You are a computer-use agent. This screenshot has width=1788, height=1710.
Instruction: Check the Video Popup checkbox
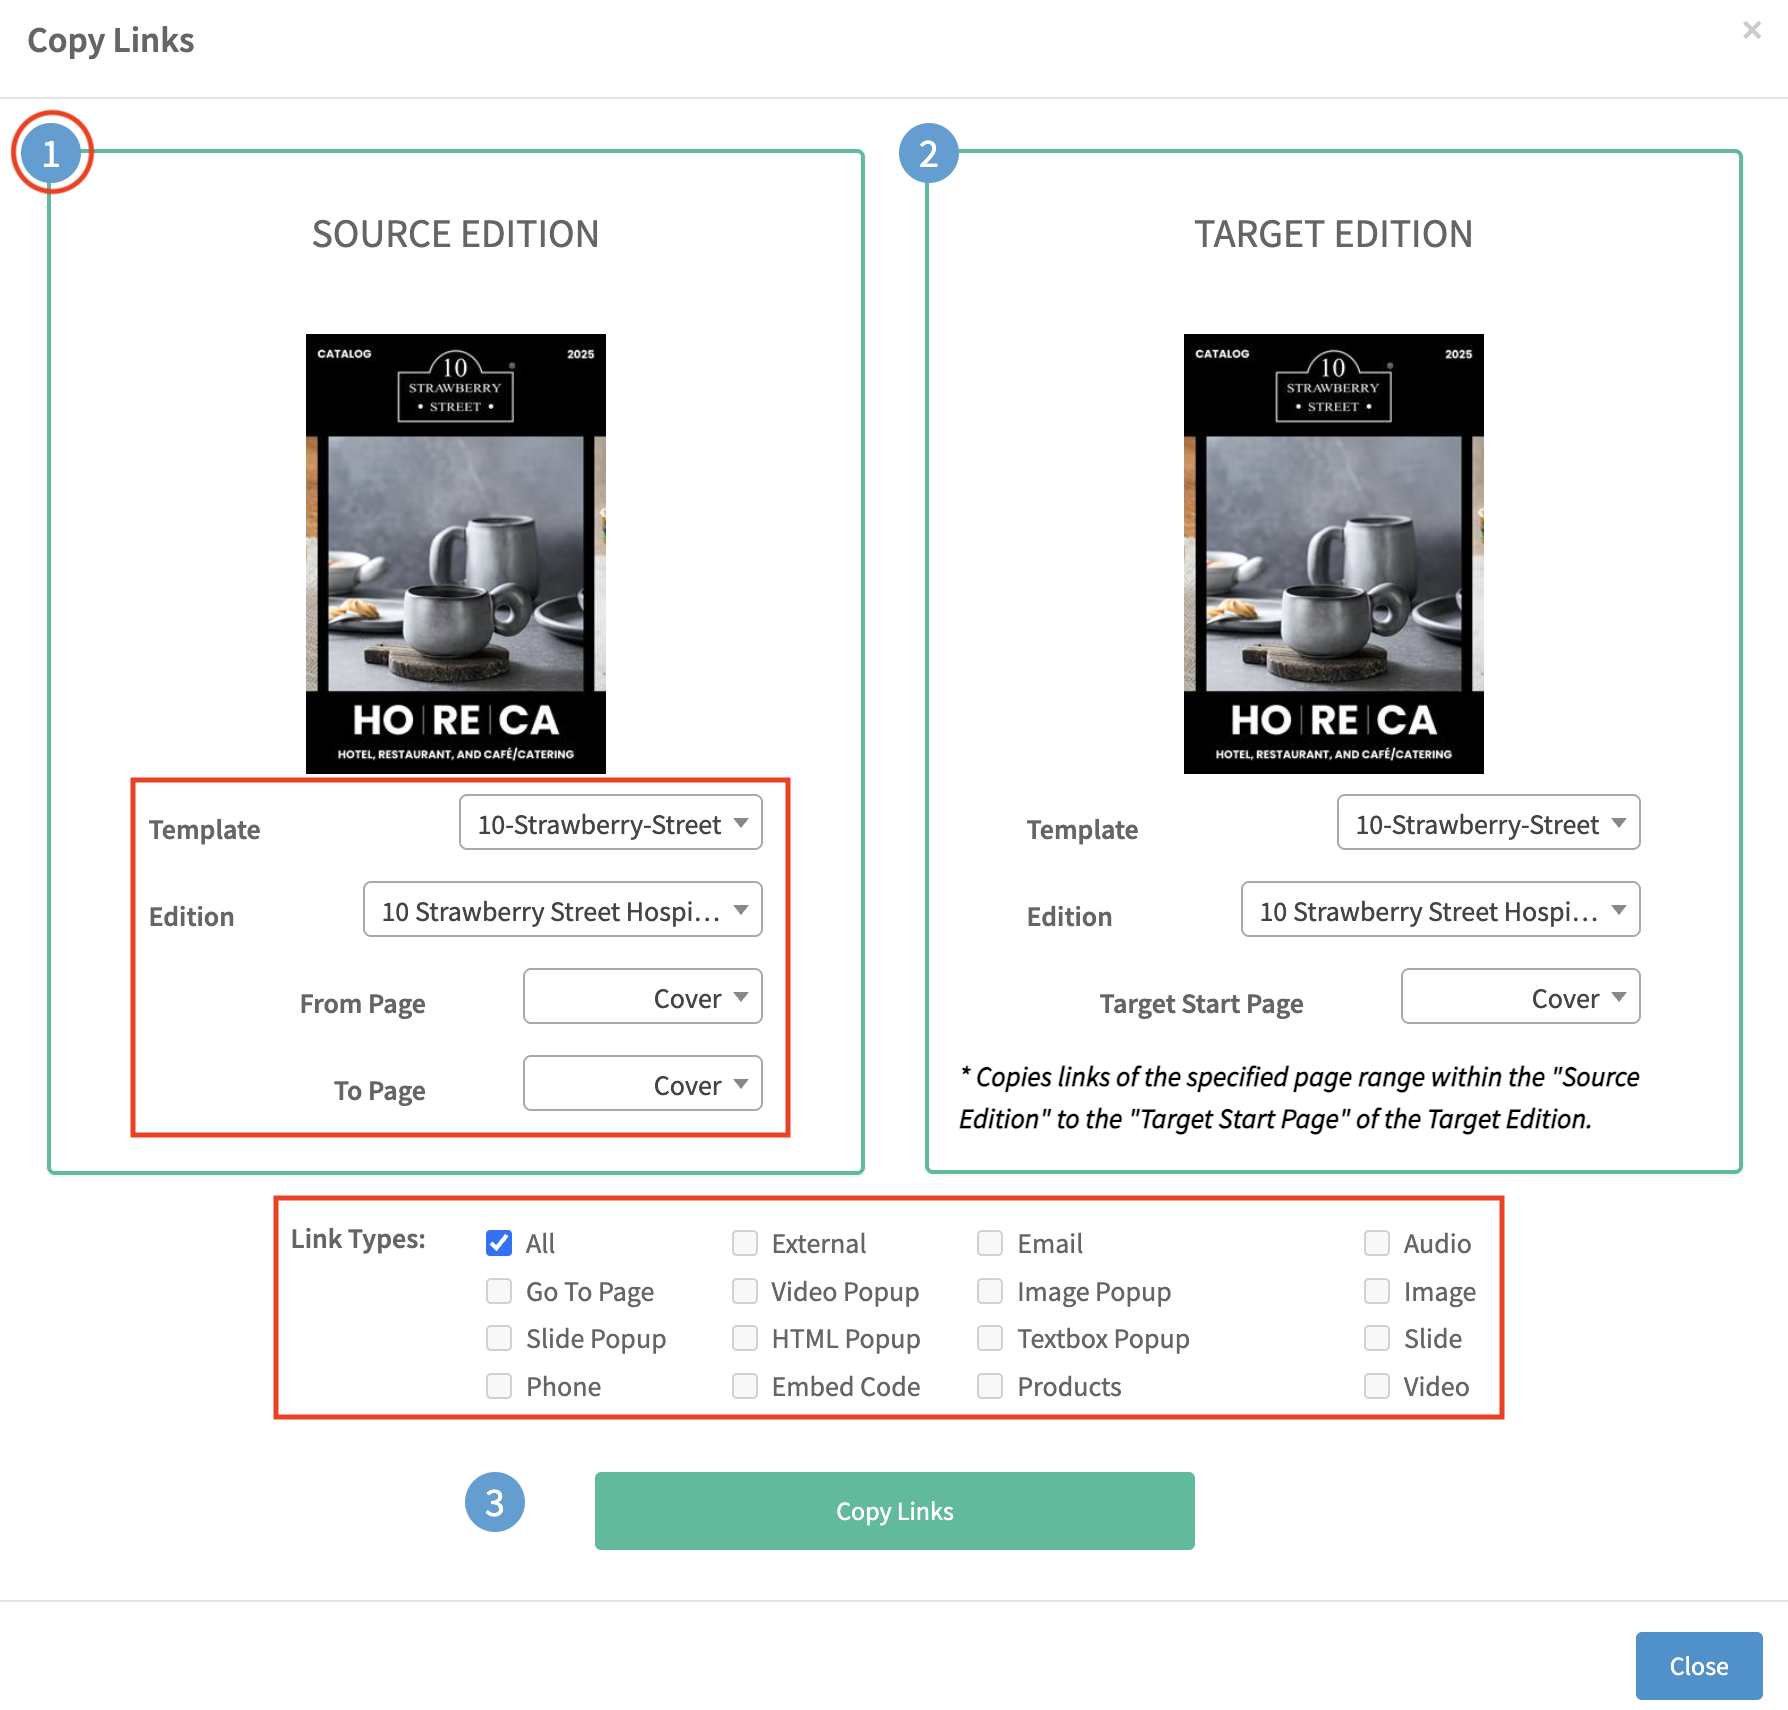[745, 1291]
